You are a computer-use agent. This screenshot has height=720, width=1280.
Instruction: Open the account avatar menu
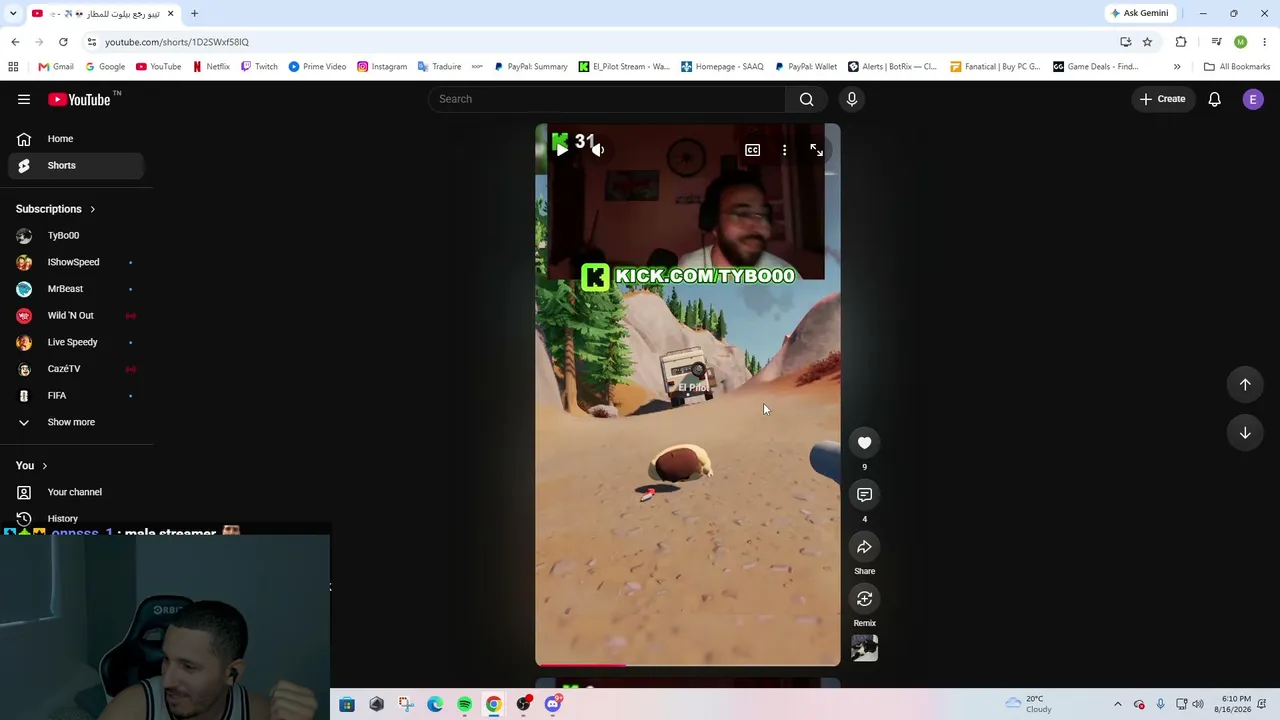click(1253, 99)
